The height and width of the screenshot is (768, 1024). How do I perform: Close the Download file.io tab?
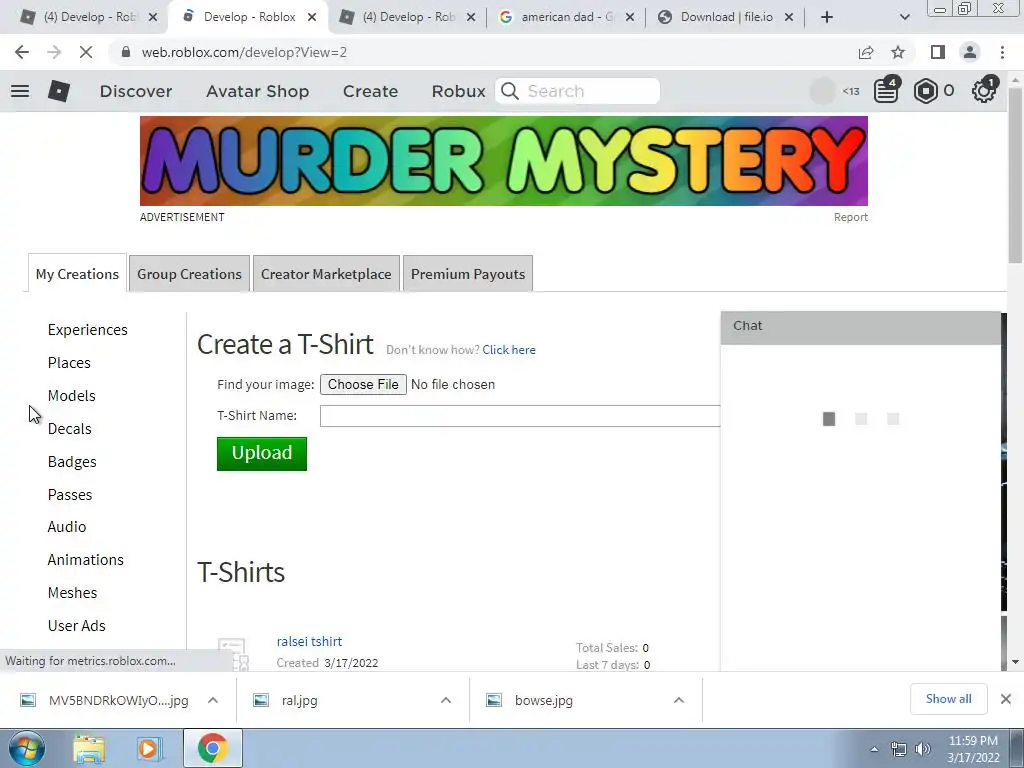[789, 18]
